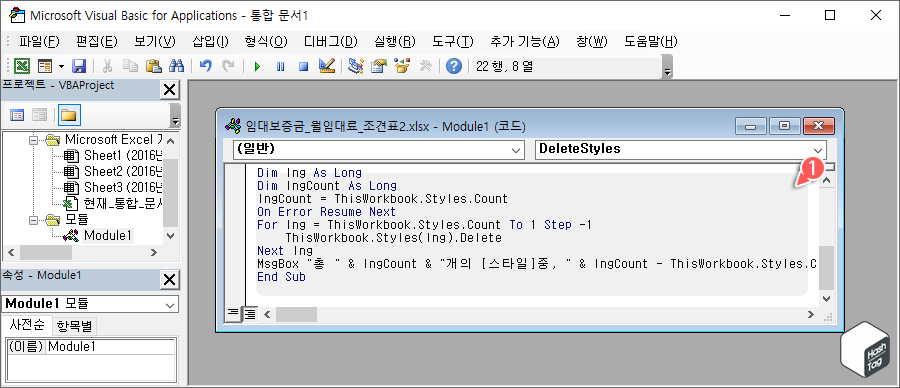Open Find with binoculars icon

[177, 66]
